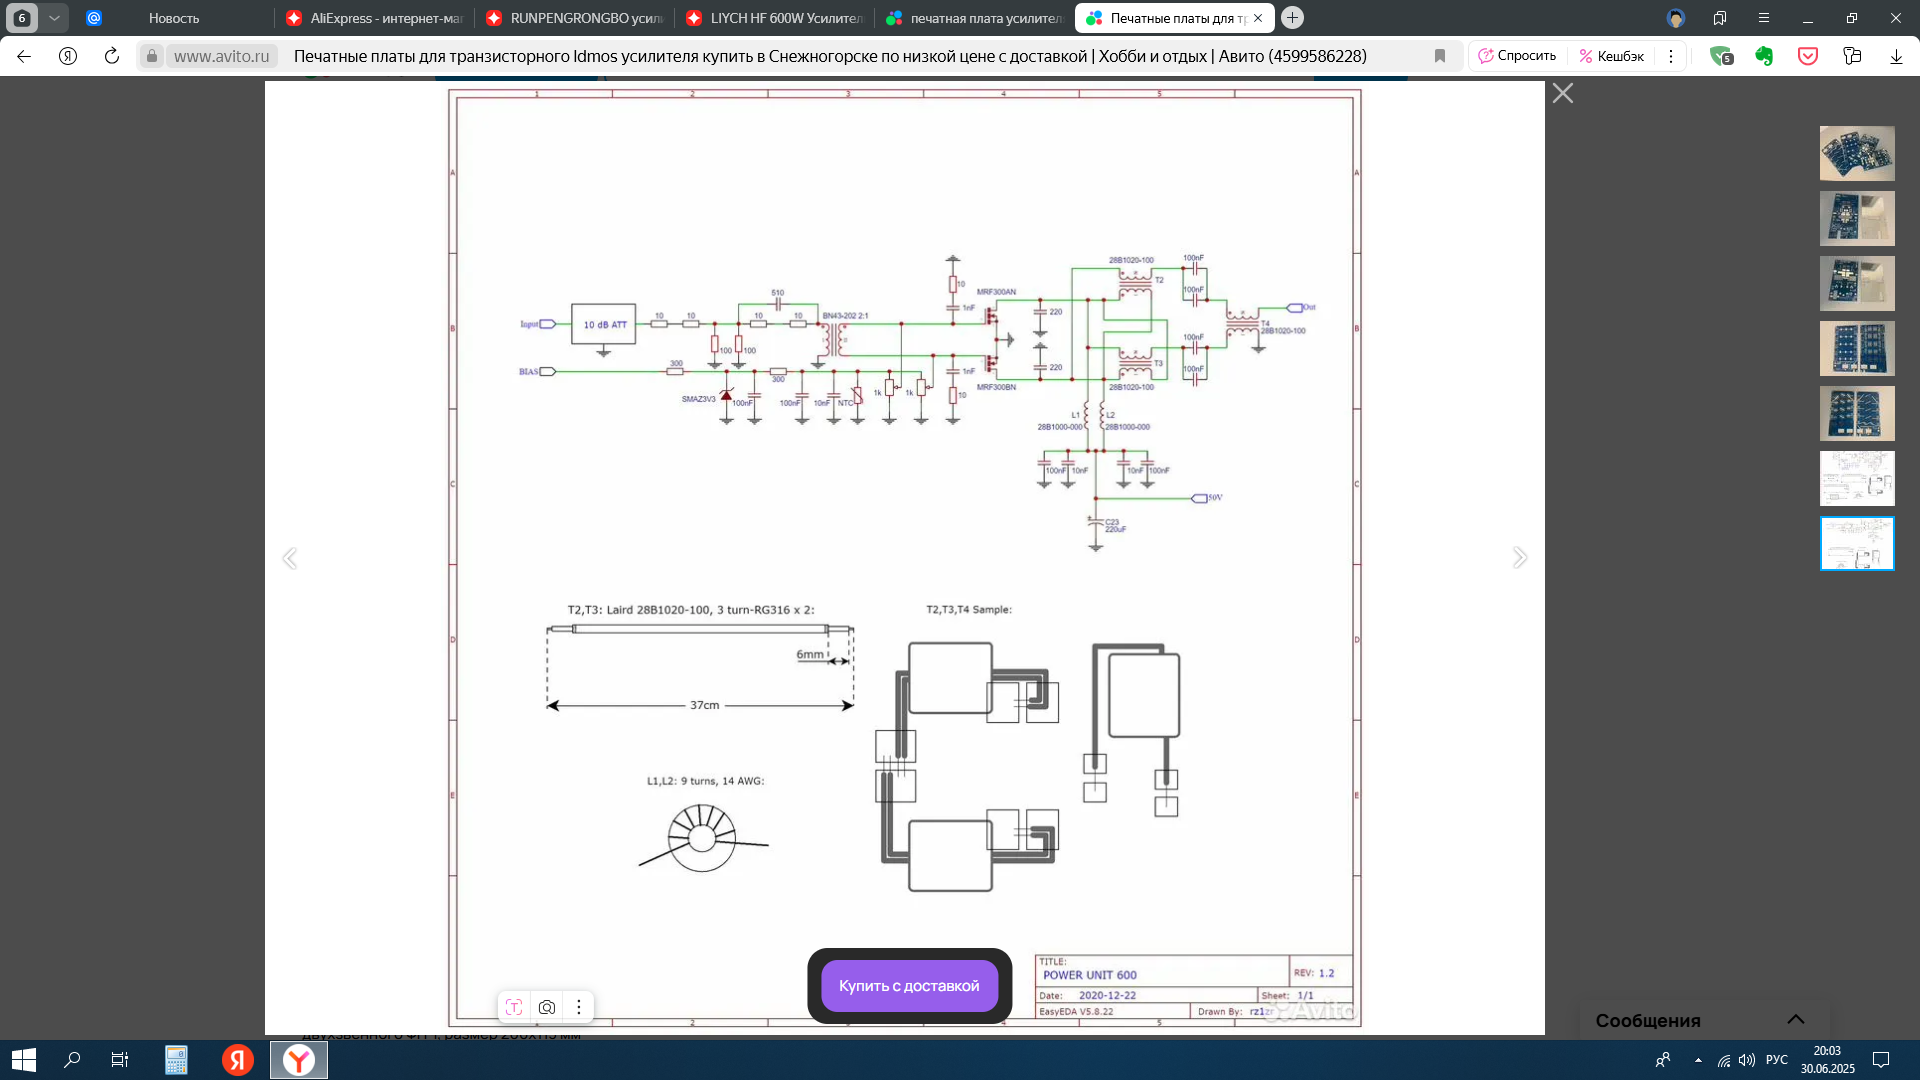The height and width of the screenshot is (1080, 1920).
Task: Open new tab with plus button
Action: click(1292, 18)
